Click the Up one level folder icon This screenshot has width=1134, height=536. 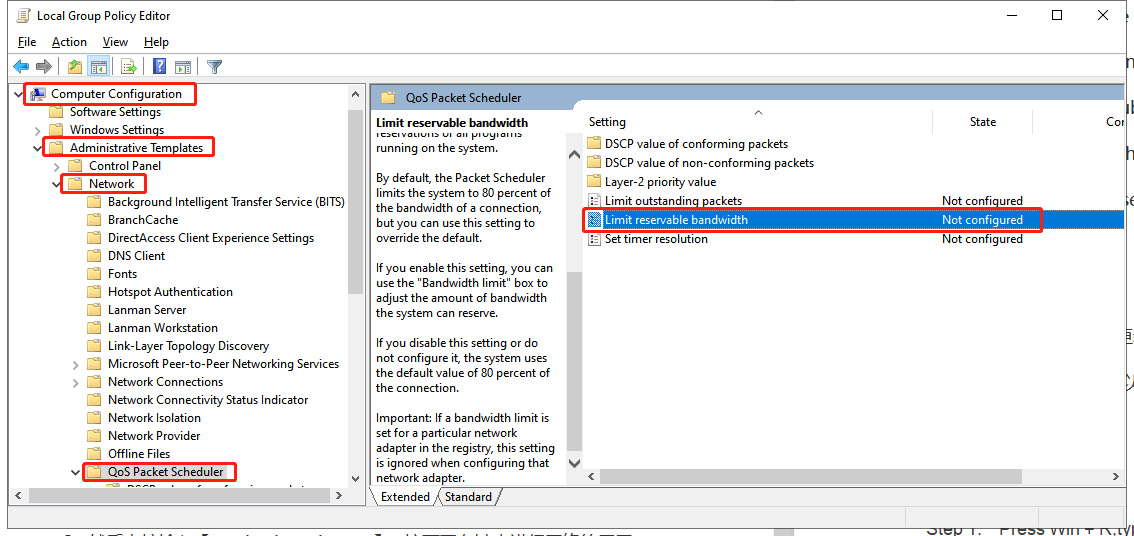pyautogui.click(x=75, y=67)
